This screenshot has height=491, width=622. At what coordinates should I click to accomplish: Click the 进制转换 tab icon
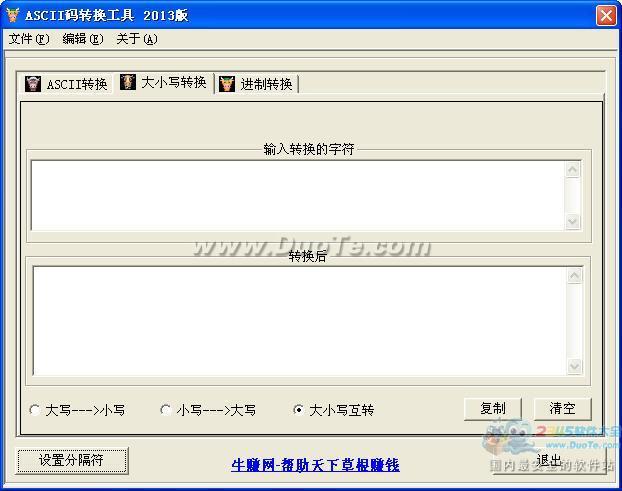[x=228, y=84]
